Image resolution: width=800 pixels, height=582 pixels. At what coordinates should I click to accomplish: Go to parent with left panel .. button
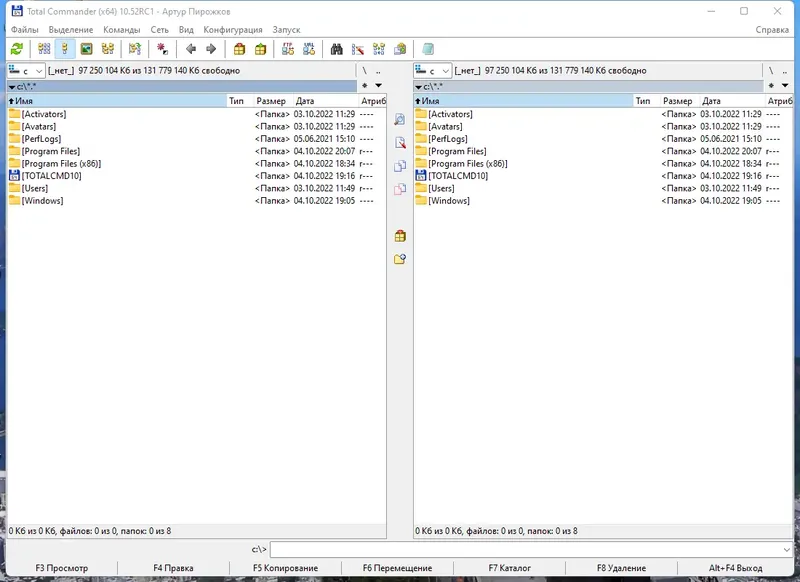coord(378,70)
